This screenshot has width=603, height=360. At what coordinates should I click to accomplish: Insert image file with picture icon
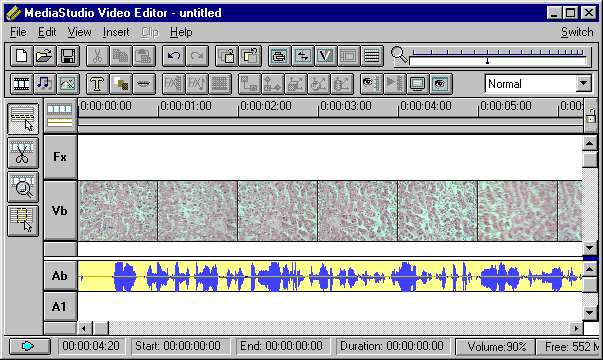68,83
